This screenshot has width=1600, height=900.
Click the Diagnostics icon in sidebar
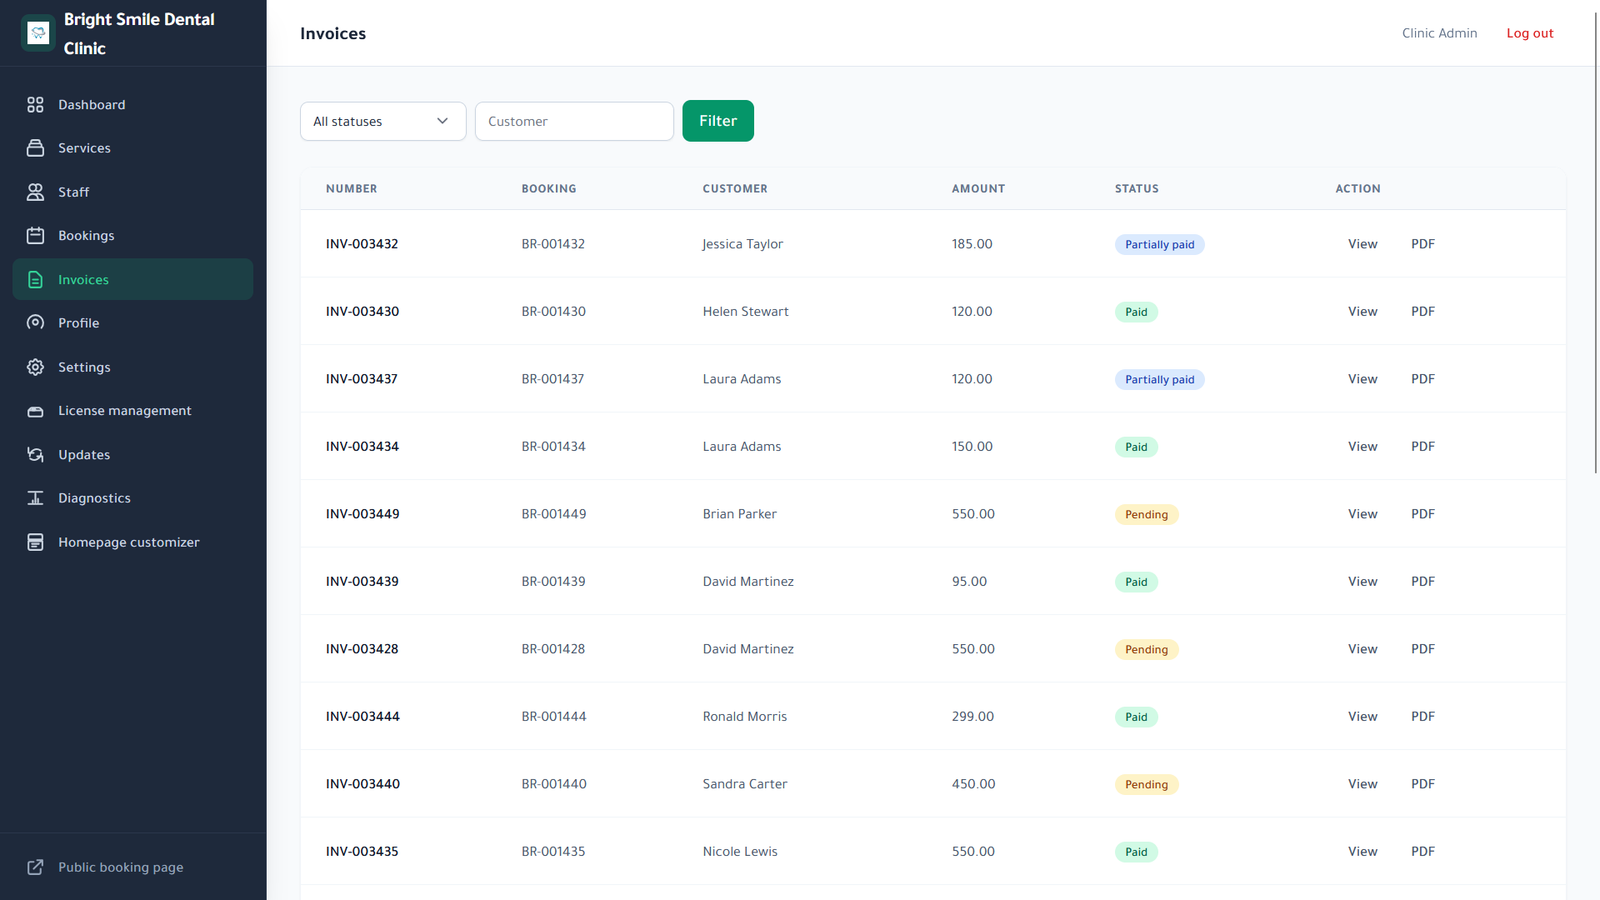point(35,498)
